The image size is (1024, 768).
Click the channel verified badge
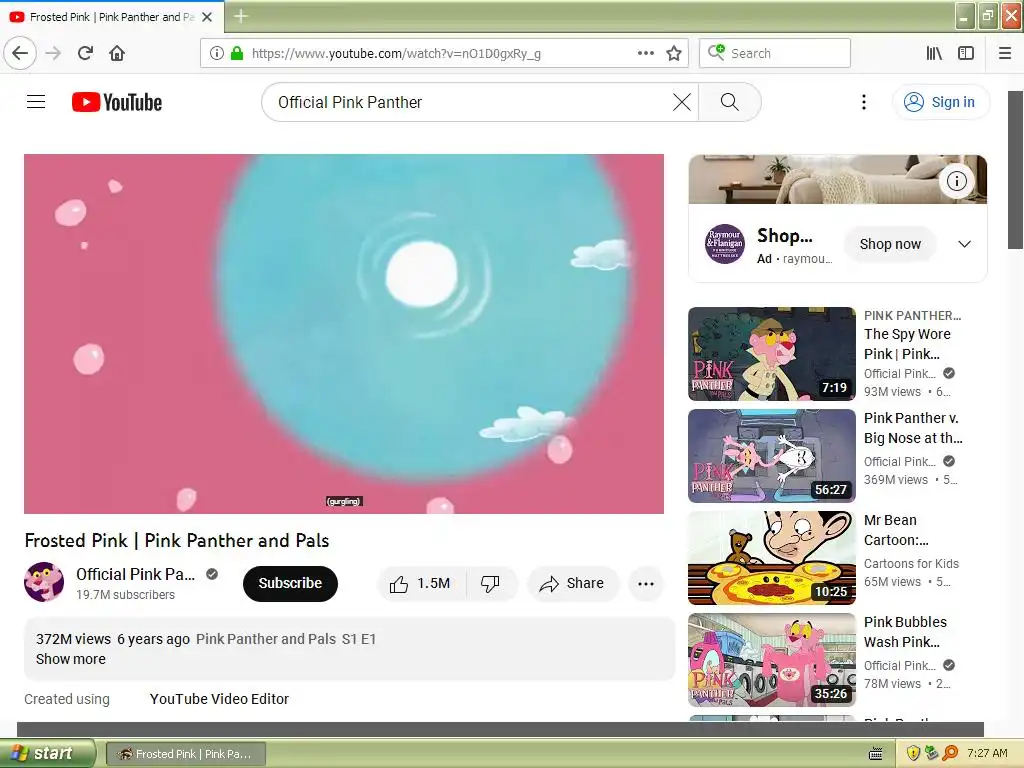pos(212,574)
